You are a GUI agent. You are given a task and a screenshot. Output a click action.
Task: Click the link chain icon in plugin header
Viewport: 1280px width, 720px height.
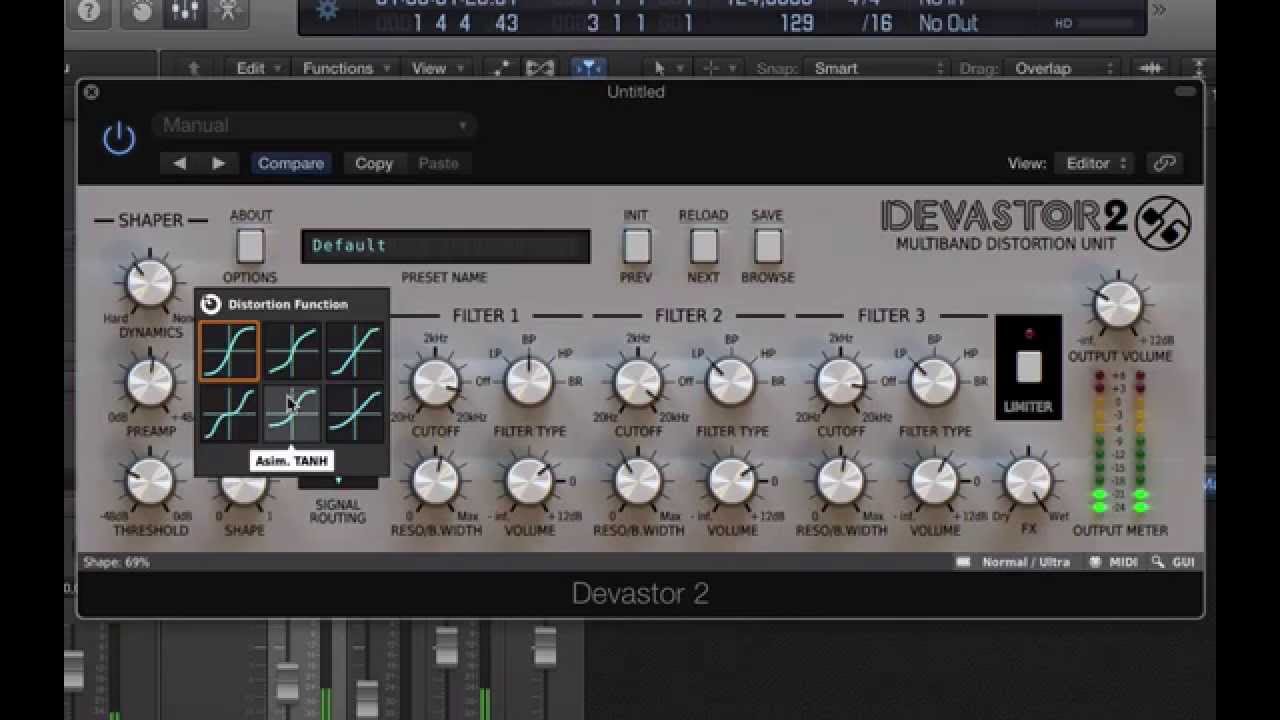[1164, 163]
